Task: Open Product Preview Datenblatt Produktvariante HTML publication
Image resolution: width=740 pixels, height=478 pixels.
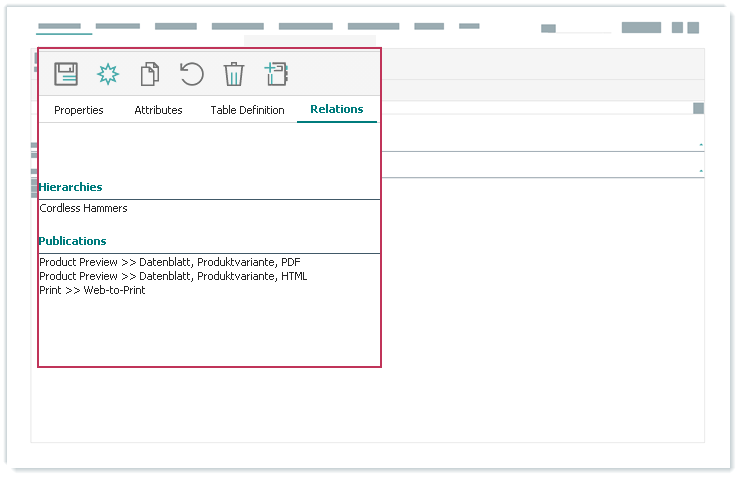Action: pyautogui.click(x=173, y=276)
